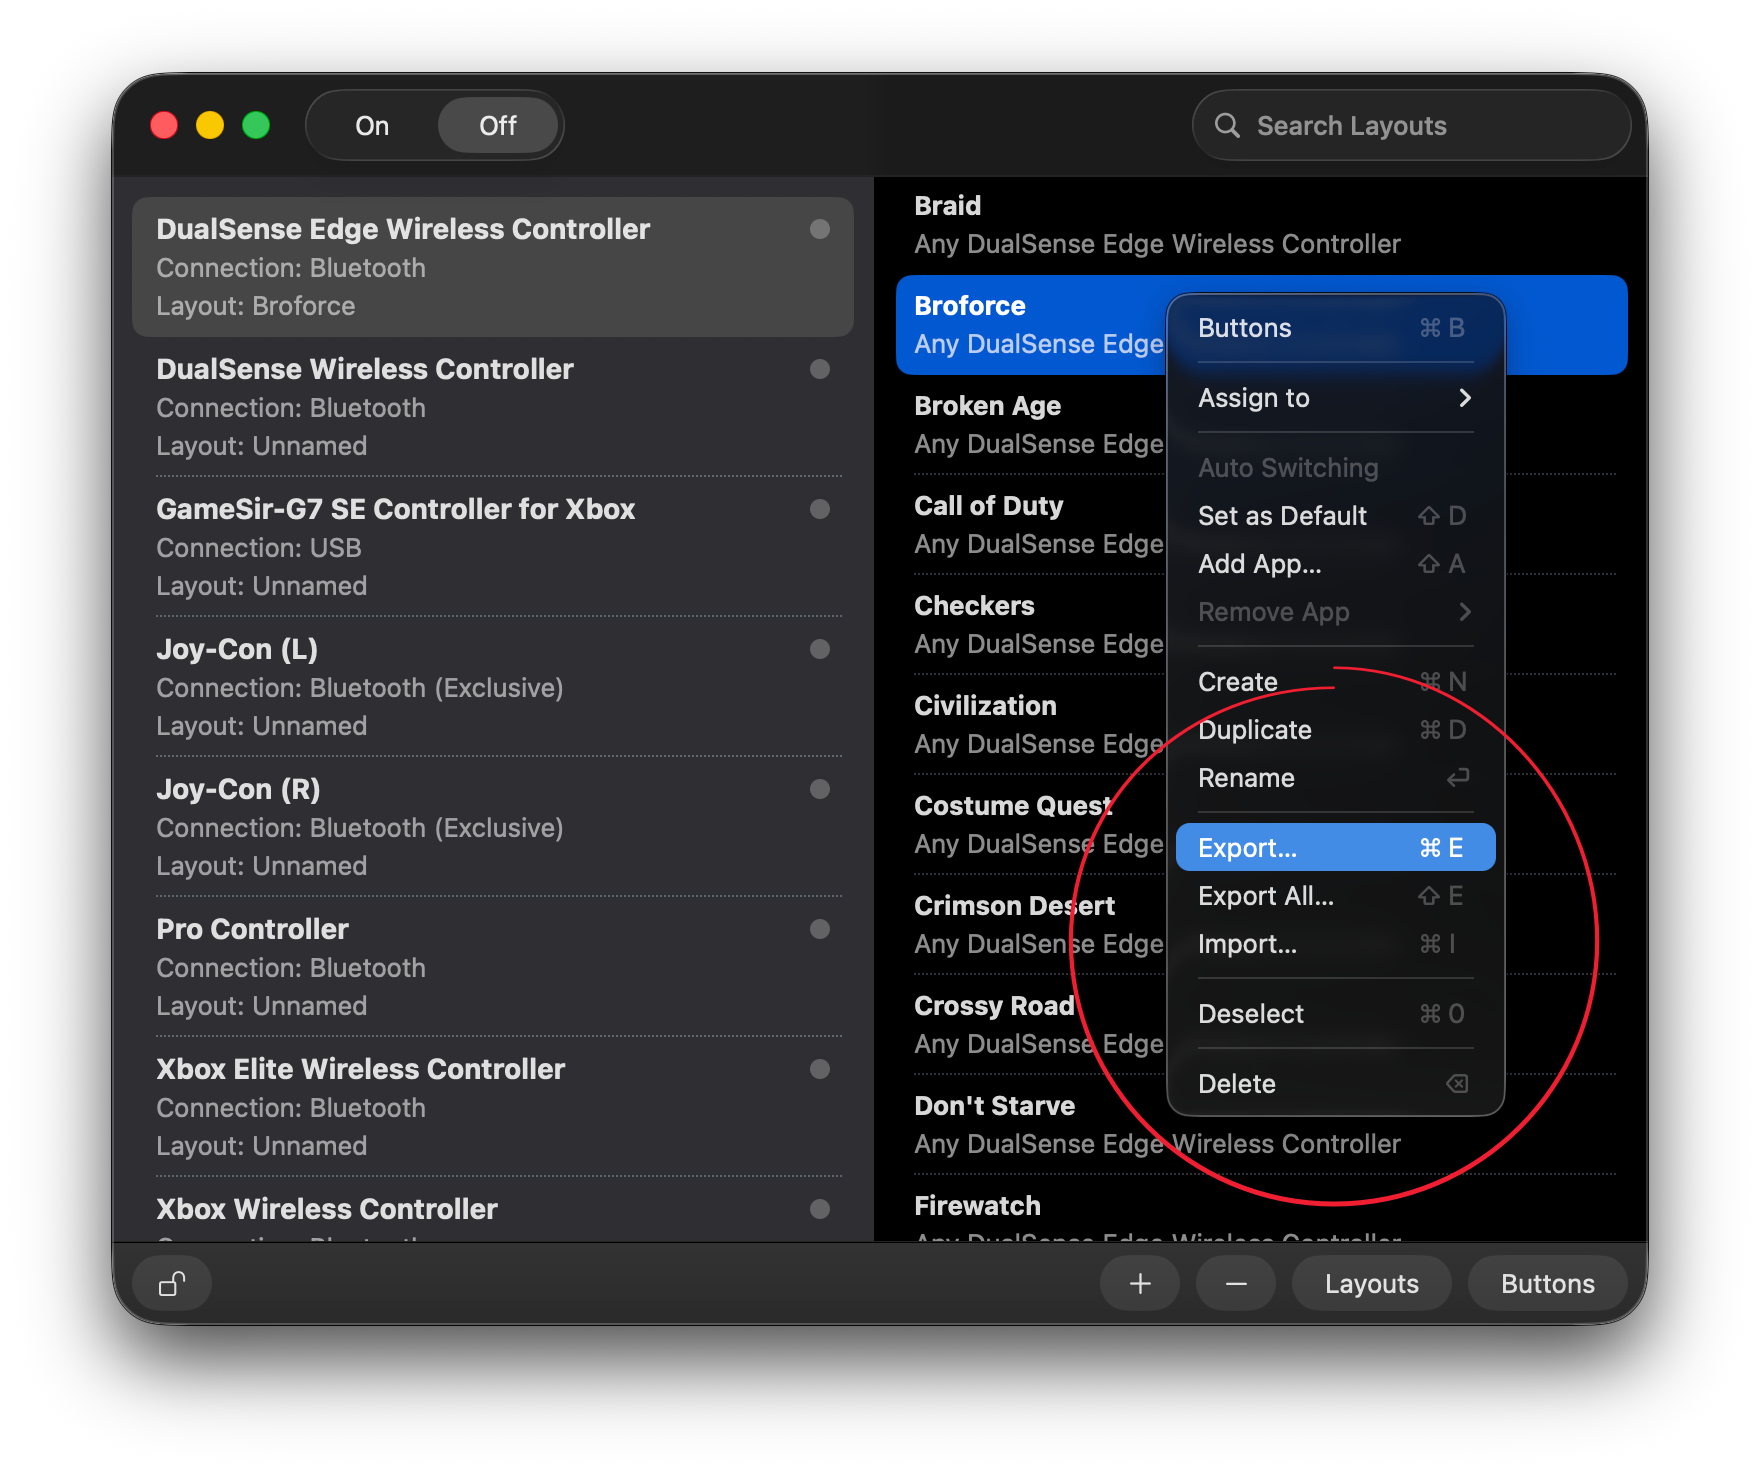Toggle status dot for Joy-Con (R)
Image resolution: width=1760 pixels, height=1477 pixels.
point(820,789)
